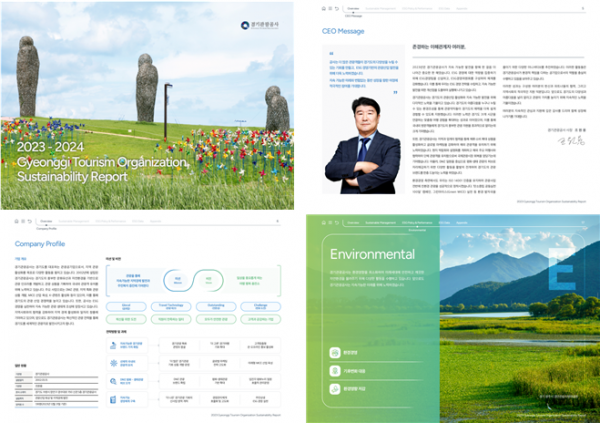Image resolution: width=600 pixels, height=423 pixels.
Task: Open the Sustainable Management tab on the Environmental page
Action: pos(380,222)
